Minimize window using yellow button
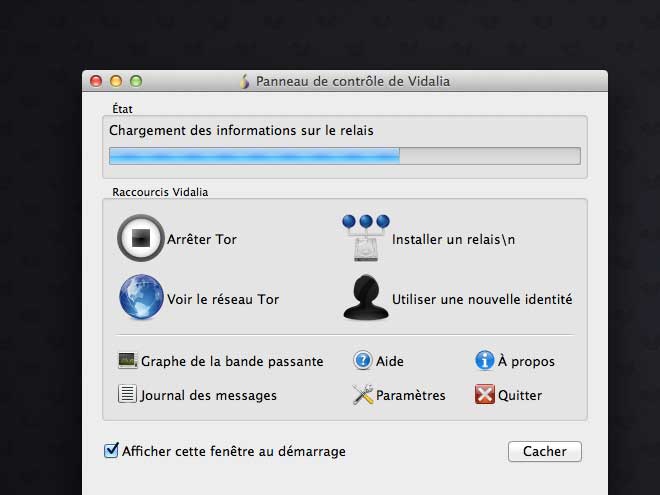Screen dimensions: 660x495 [116, 81]
